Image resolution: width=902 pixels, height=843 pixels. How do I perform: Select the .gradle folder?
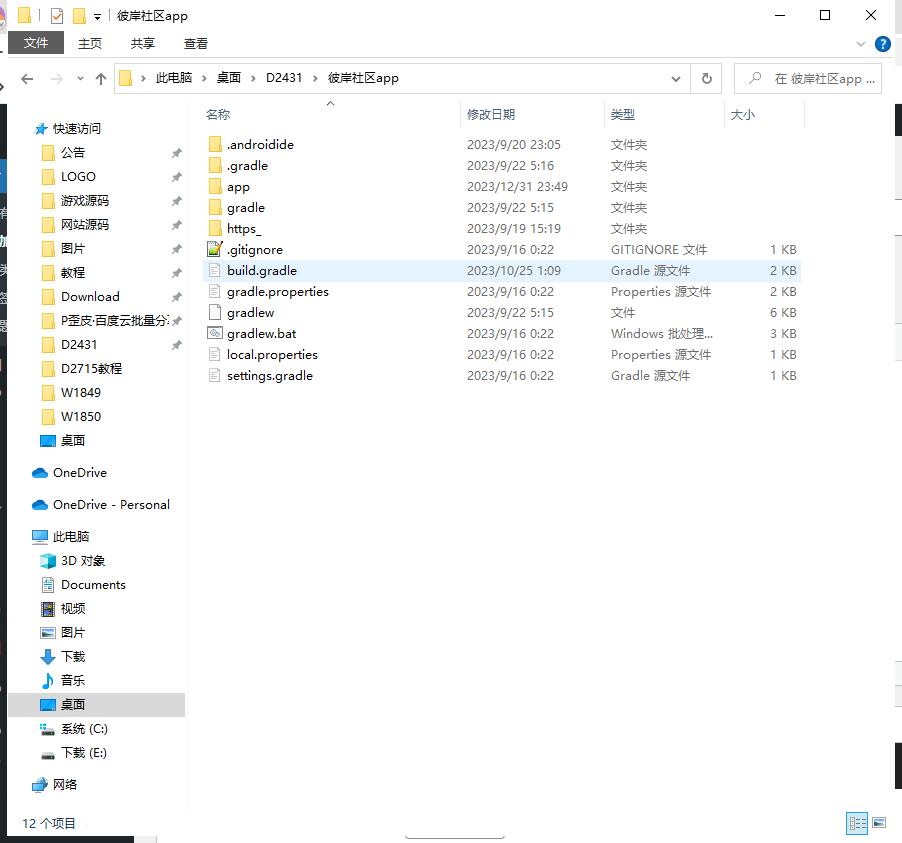502,166
